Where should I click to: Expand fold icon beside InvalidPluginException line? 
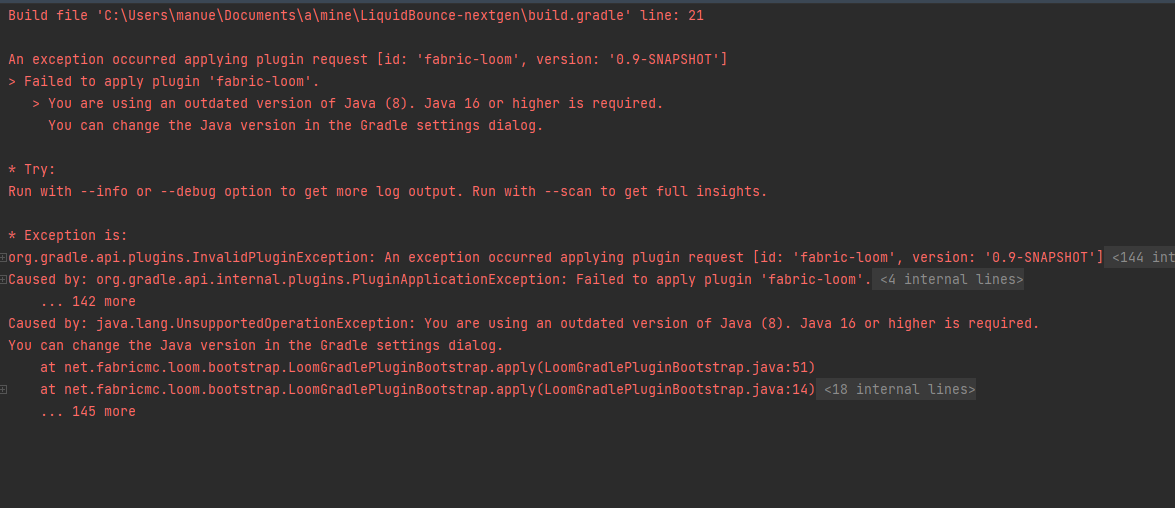click(4, 258)
